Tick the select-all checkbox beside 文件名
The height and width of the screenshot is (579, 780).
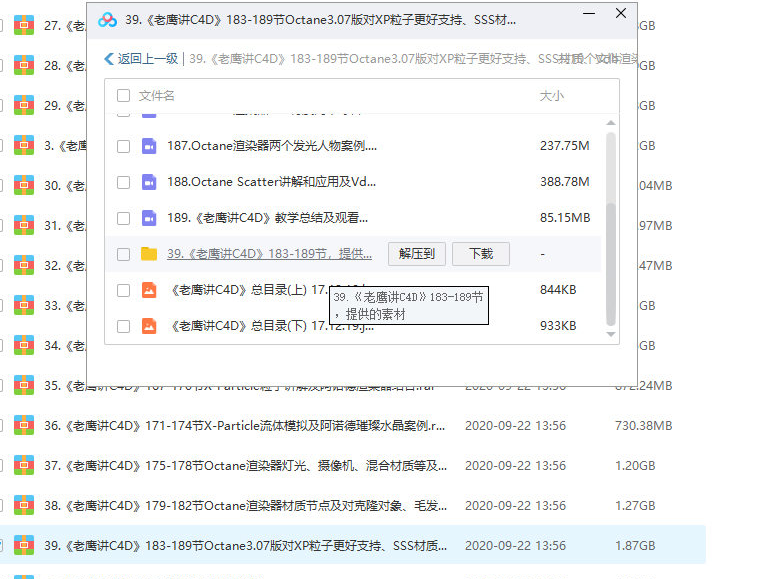coord(123,96)
